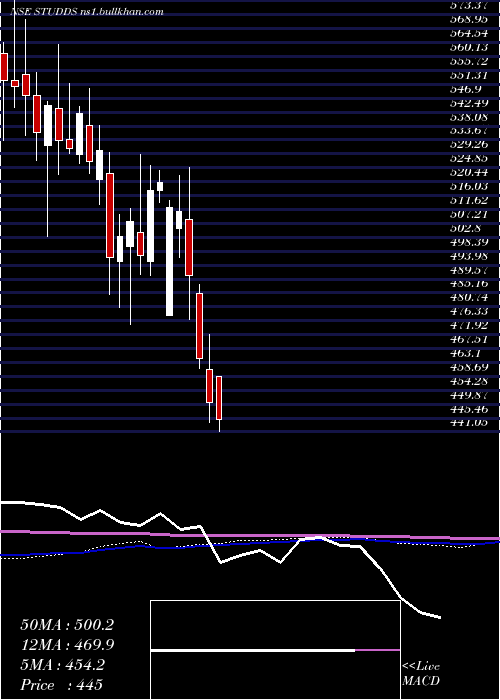Click the '5MA : 454.2' readout
The height and width of the screenshot is (700, 500).
(62, 665)
